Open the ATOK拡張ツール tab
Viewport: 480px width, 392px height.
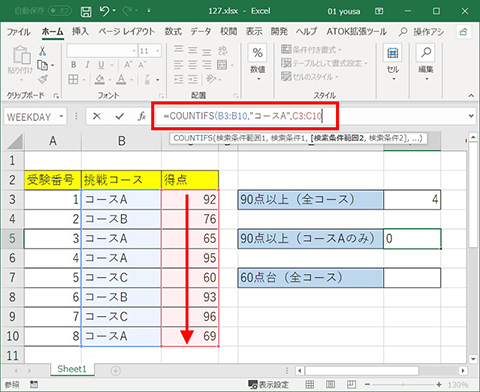pos(357,32)
